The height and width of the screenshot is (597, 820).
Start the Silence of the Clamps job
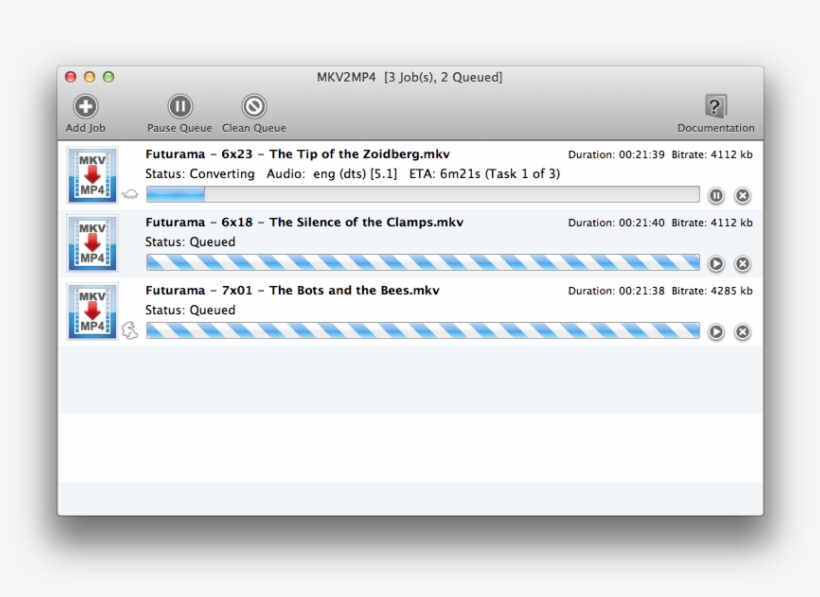point(716,264)
